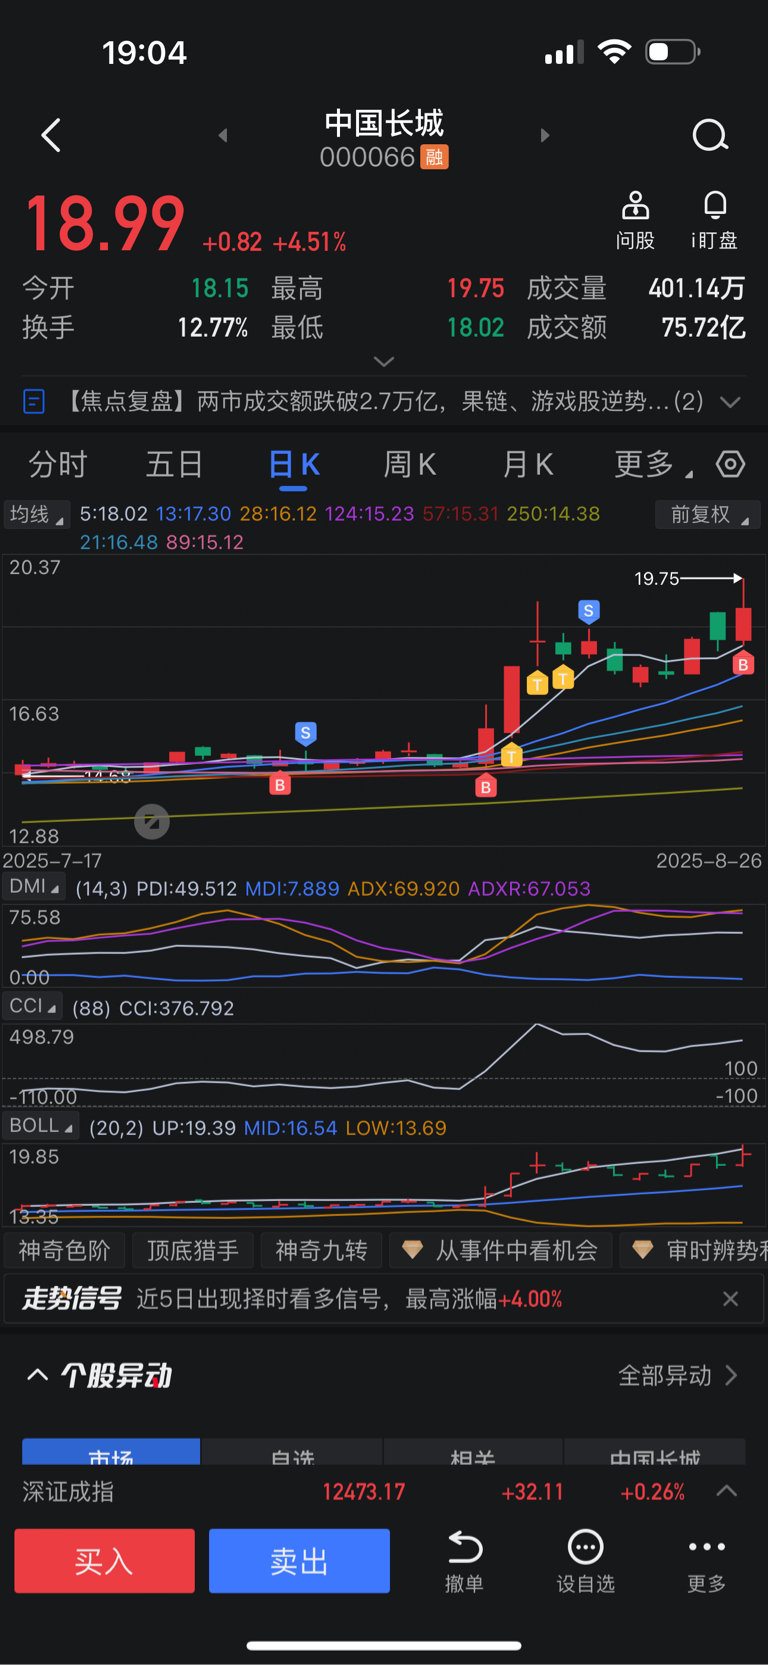
Task: Tap the 换手 12.77% value
Action: pos(212,328)
